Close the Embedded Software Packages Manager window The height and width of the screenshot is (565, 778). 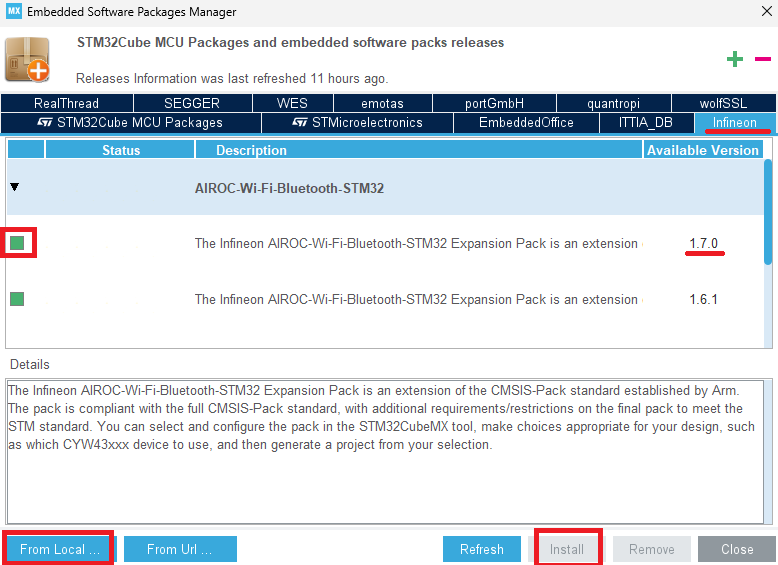pyautogui.click(x=767, y=11)
